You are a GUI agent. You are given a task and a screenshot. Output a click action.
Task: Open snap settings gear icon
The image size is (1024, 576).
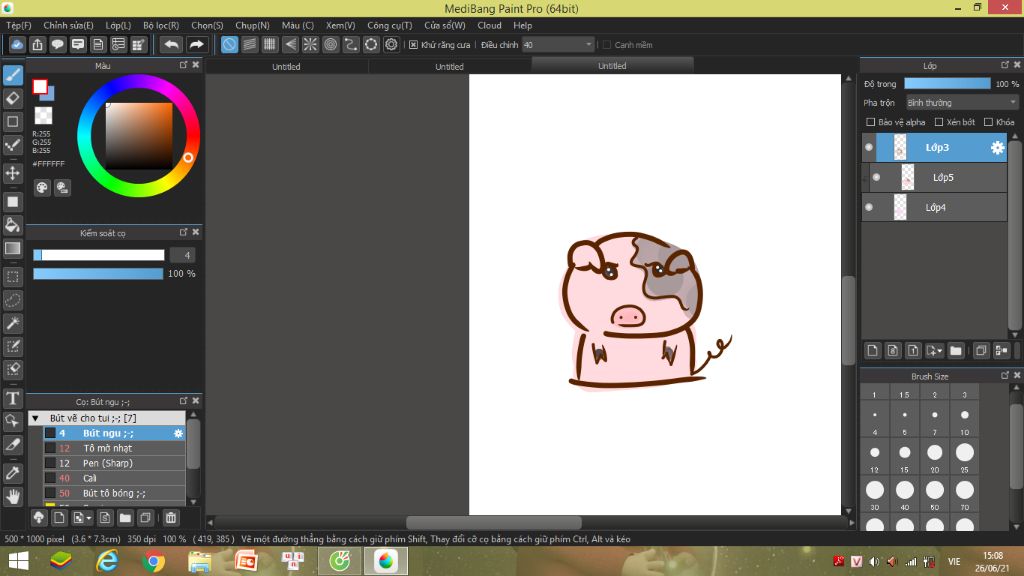(391, 44)
